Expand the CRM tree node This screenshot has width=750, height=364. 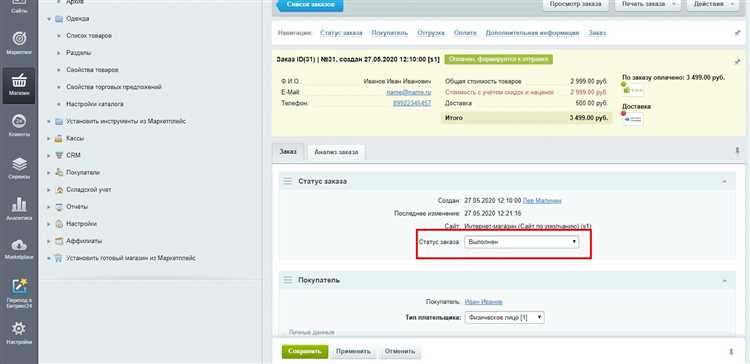click(49, 155)
